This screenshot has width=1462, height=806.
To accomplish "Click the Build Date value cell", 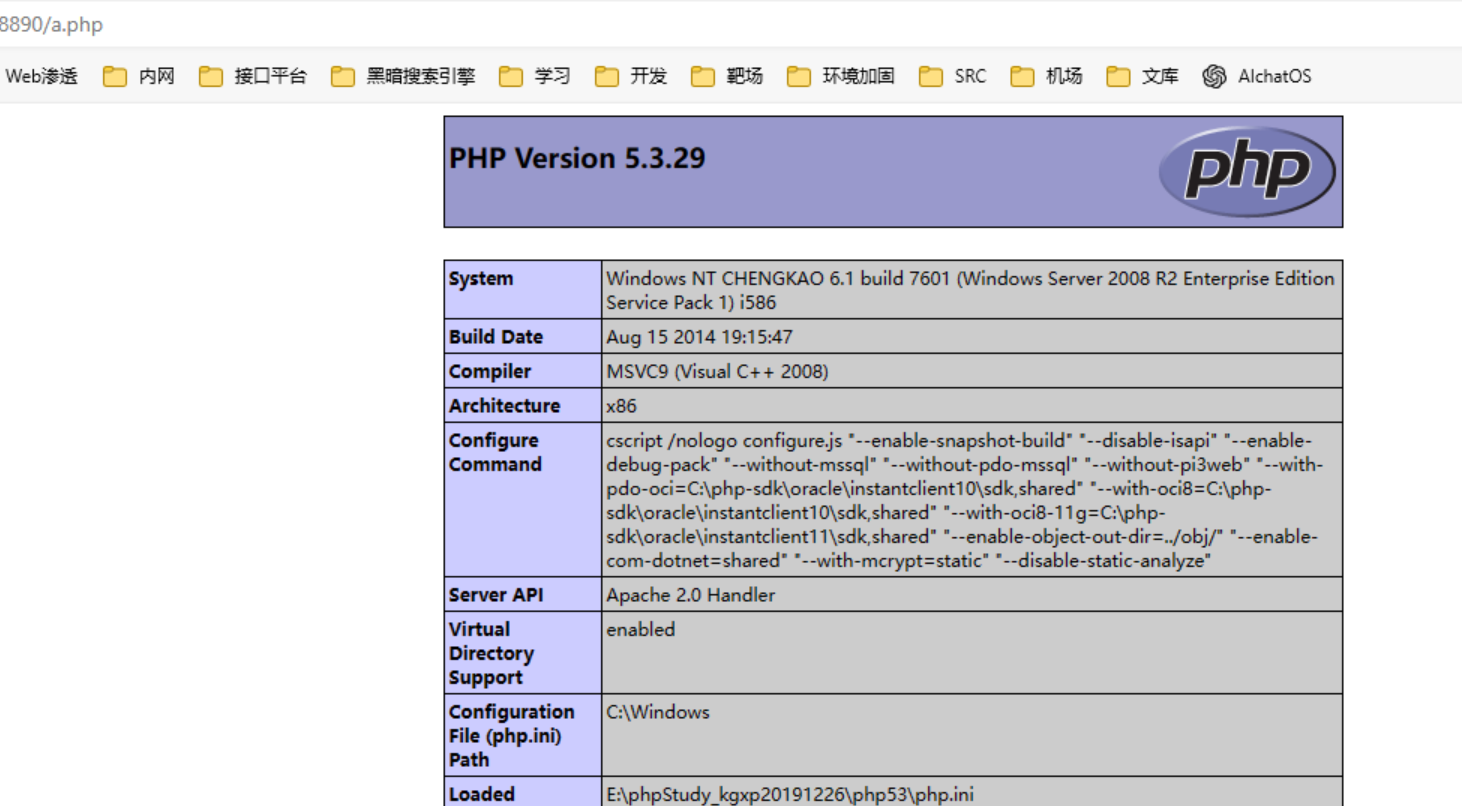I will [699, 337].
